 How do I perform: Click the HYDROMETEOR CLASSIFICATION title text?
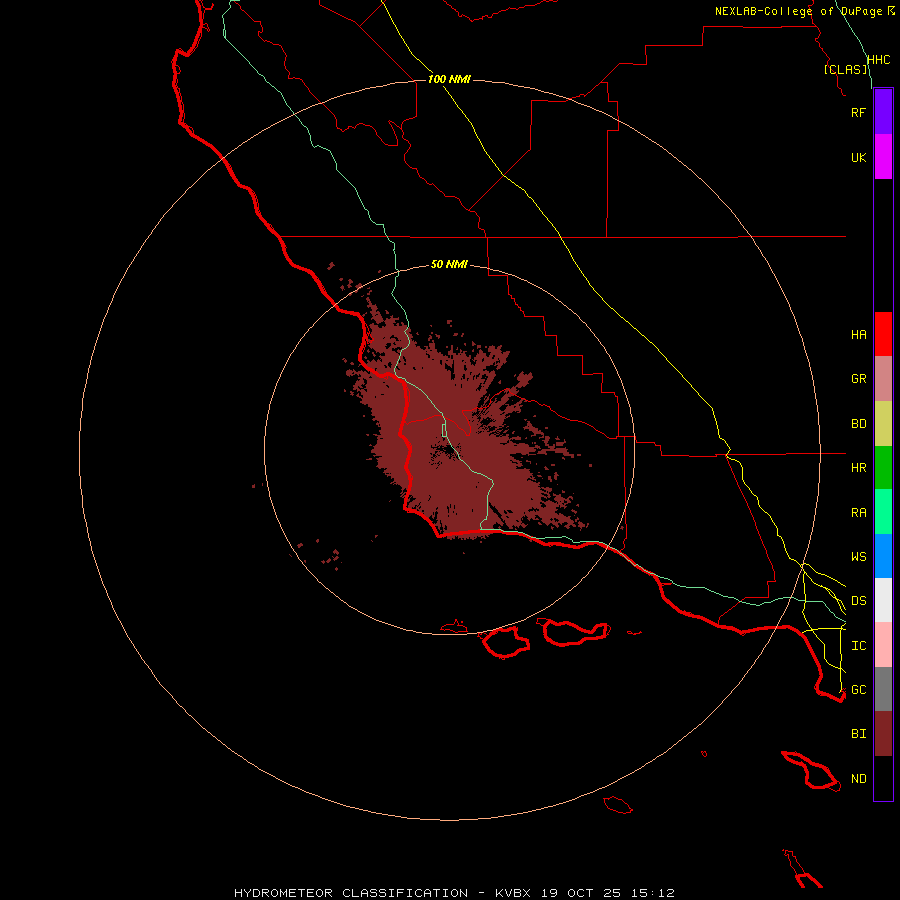pyautogui.click(x=351, y=893)
